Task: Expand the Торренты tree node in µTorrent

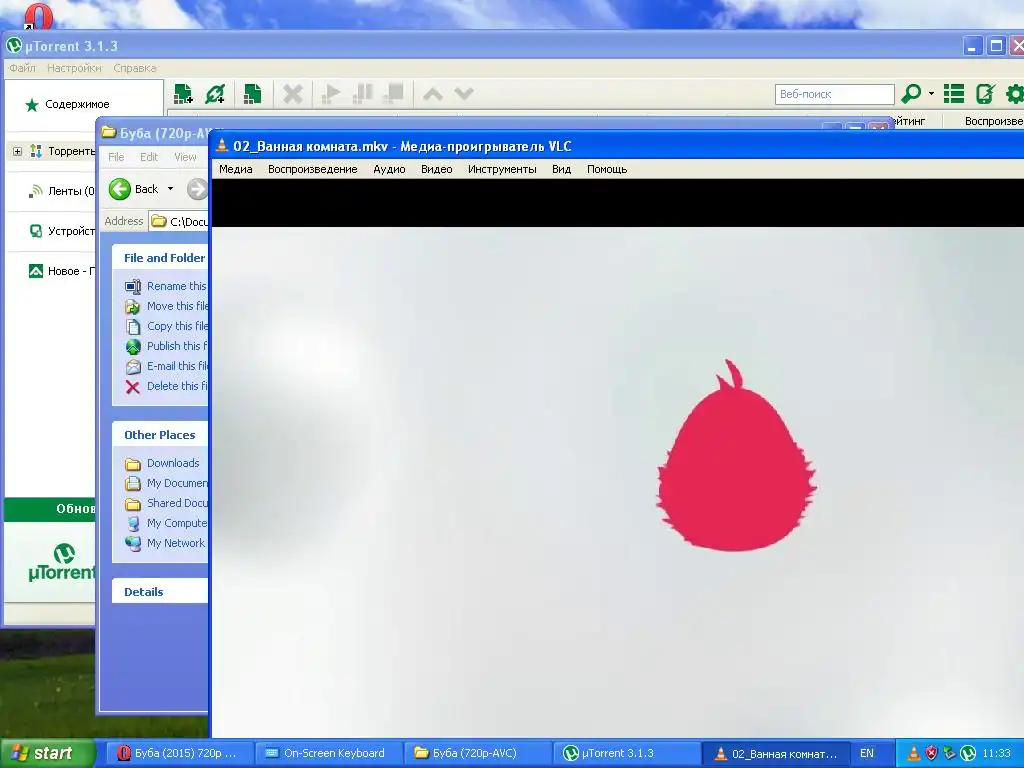Action: 18,152
